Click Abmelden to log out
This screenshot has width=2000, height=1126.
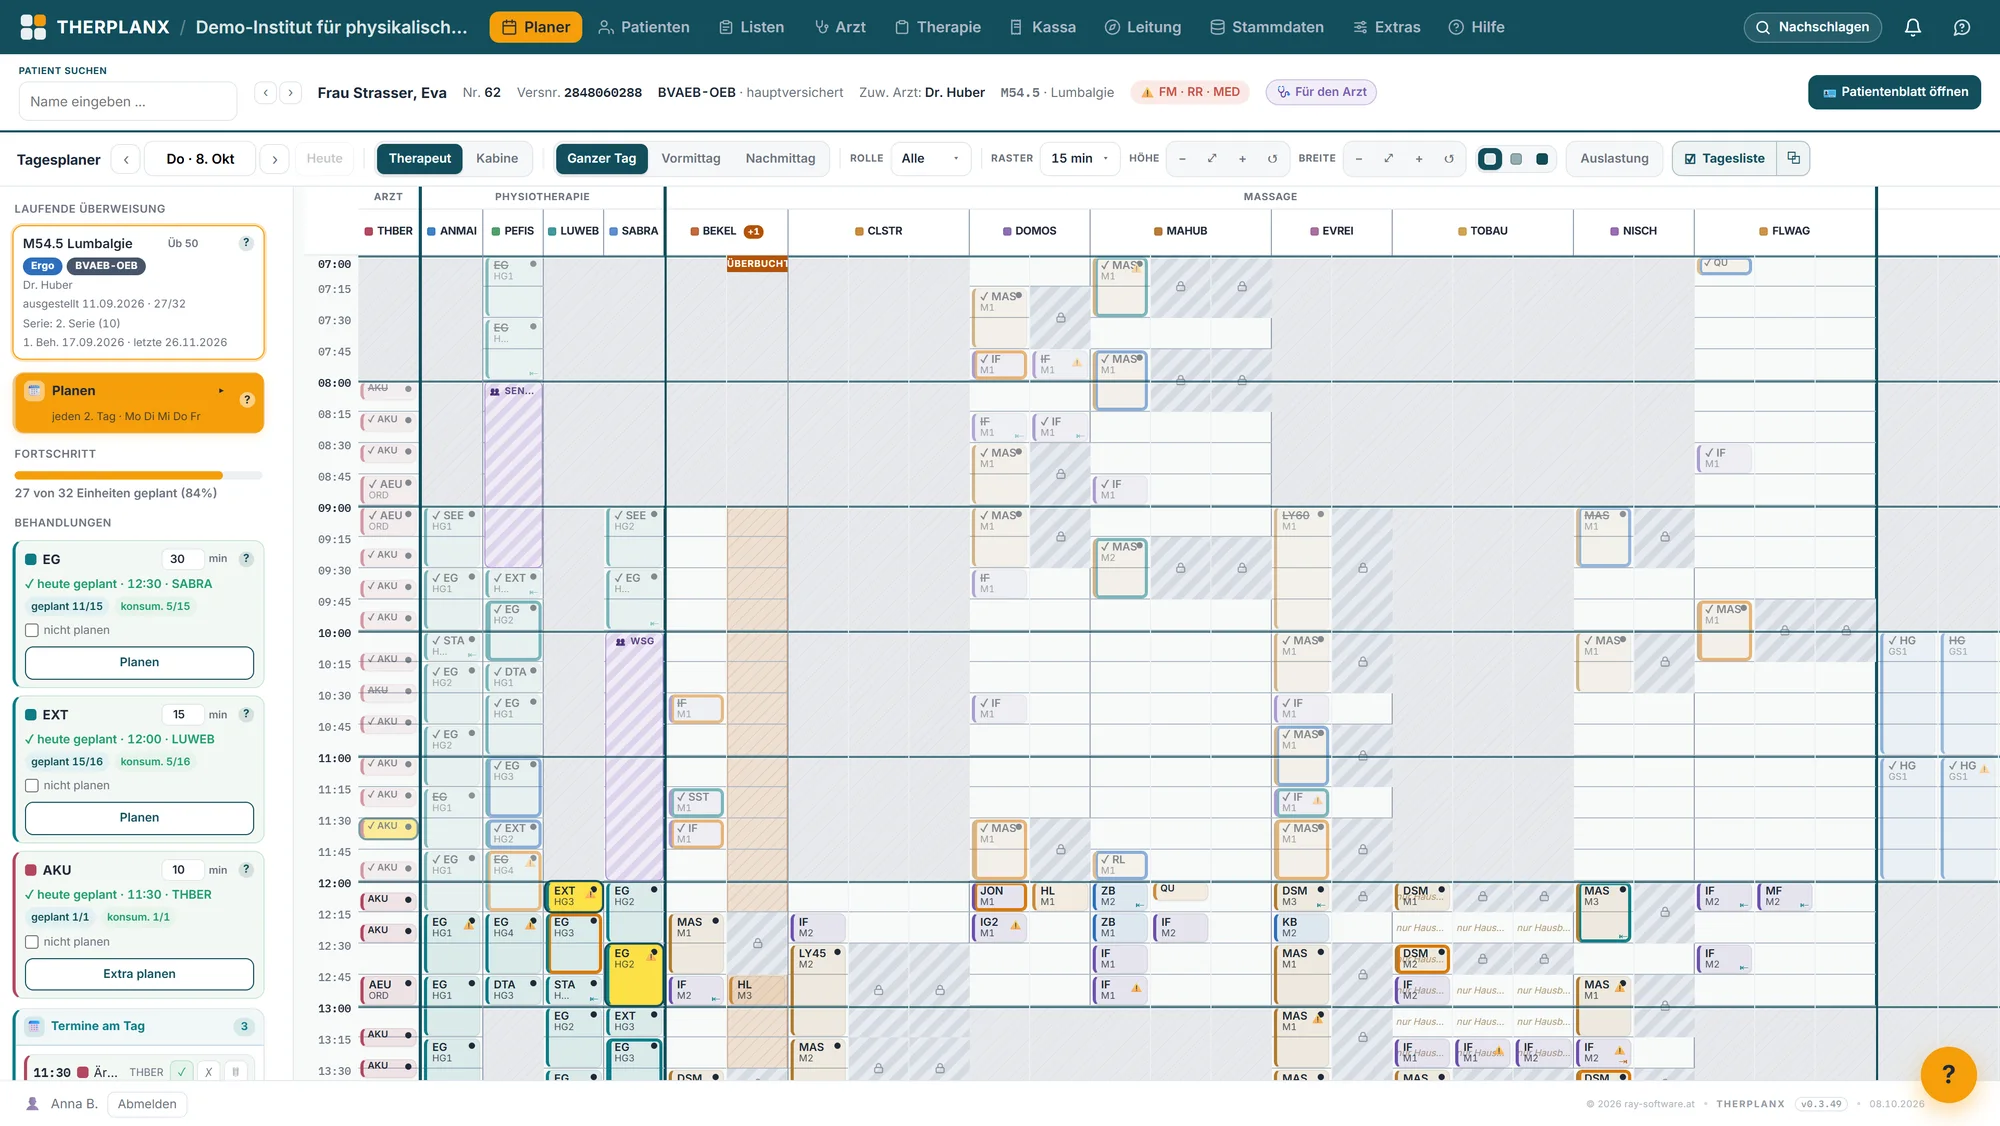click(x=147, y=1104)
